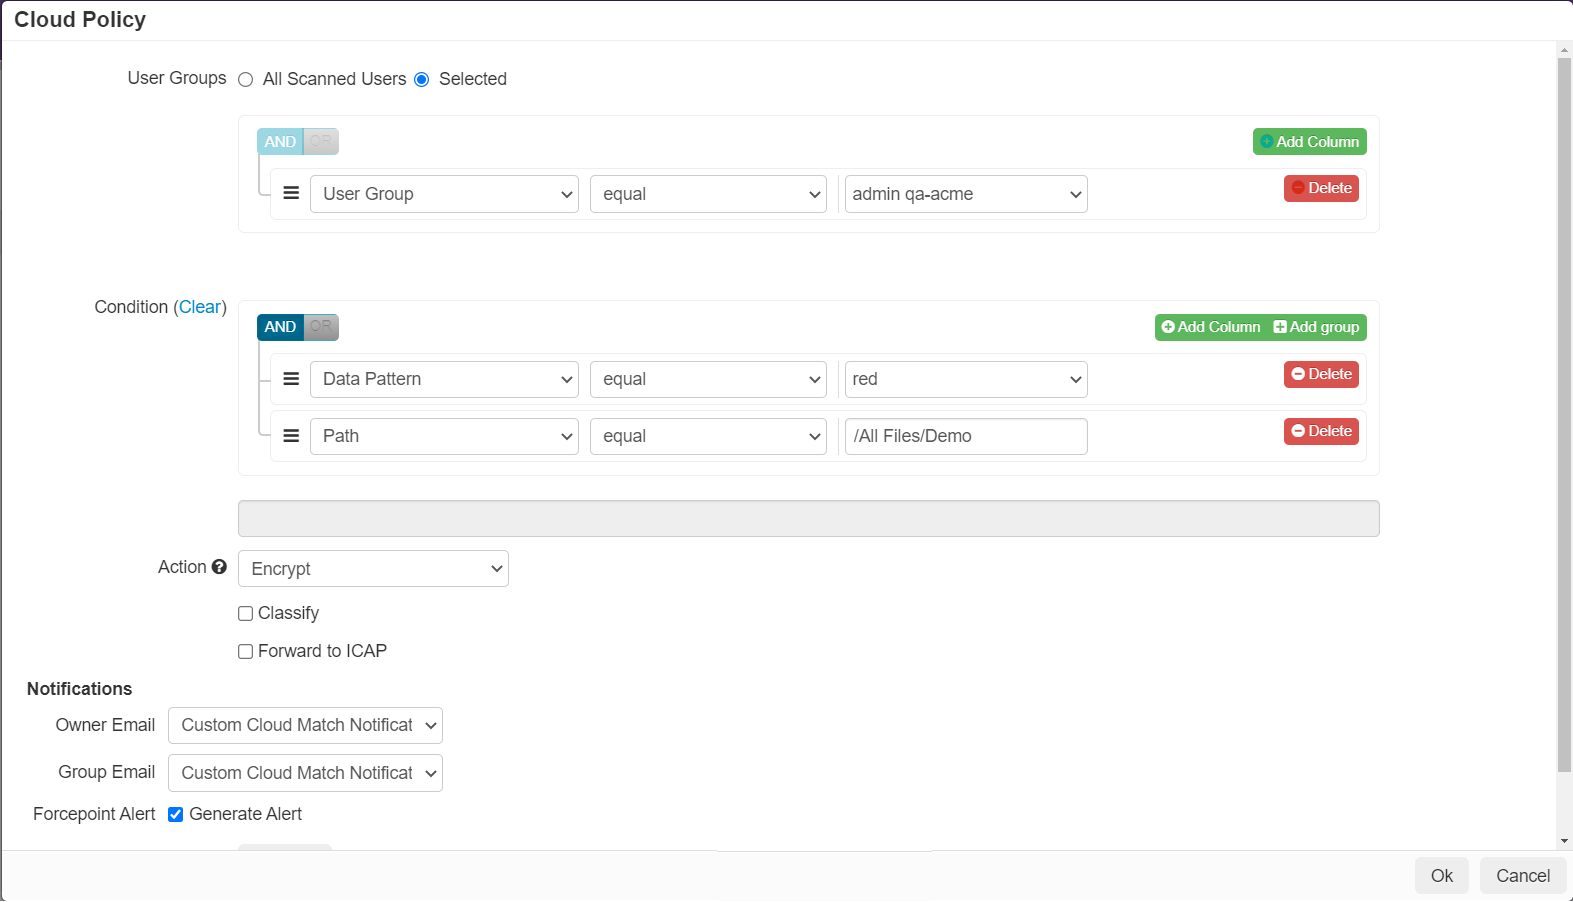Select the All Scanned Users radio button
This screenshot has width=1573, height=902.
[x=246, y=80]
